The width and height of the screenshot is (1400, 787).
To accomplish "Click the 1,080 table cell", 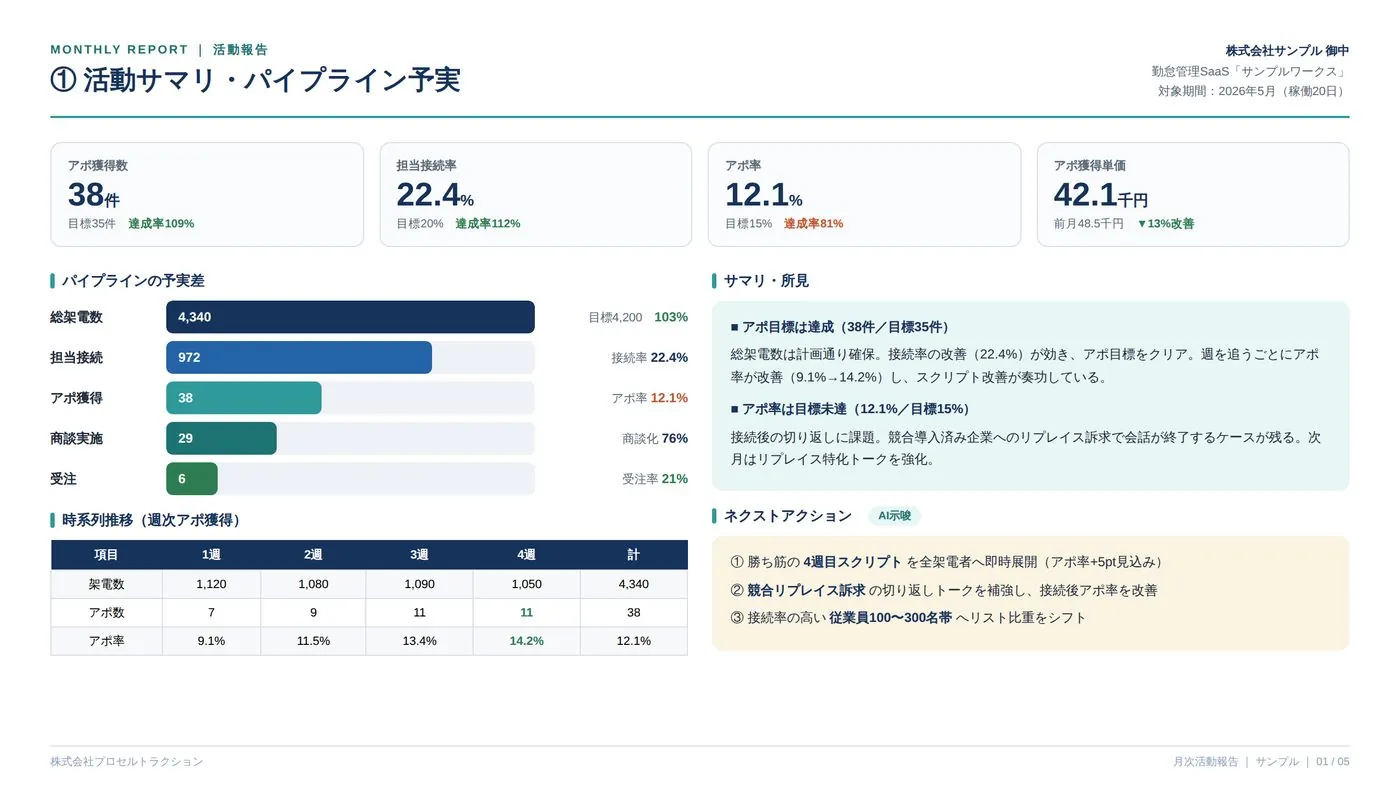I will click(x=313, y=584).
